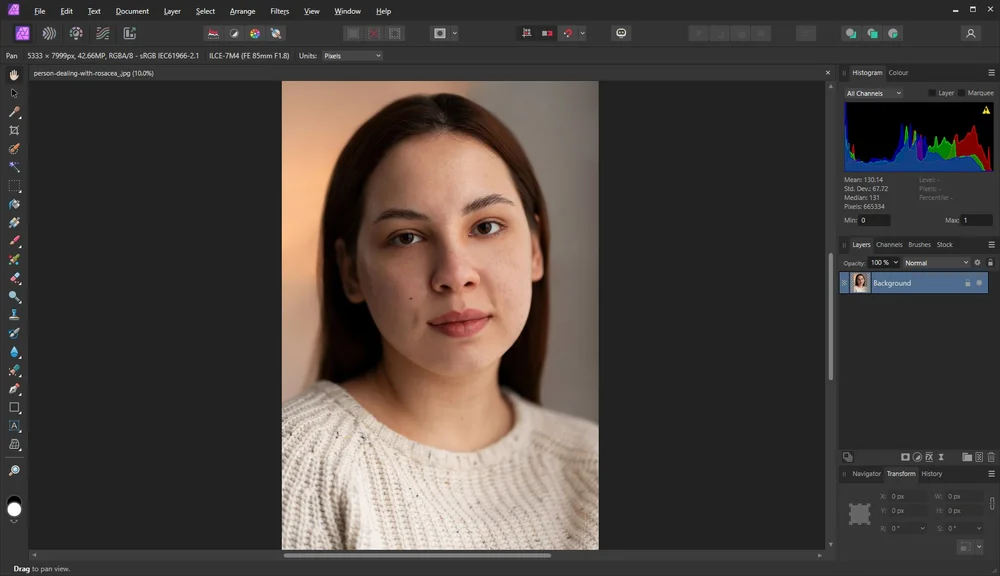Delete layer with trash icon
1000x576 pixels.
pos(991,457)
